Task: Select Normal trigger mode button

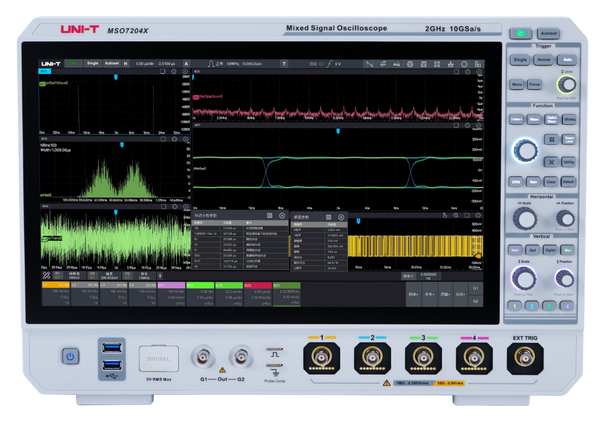Action: [543, 60]
